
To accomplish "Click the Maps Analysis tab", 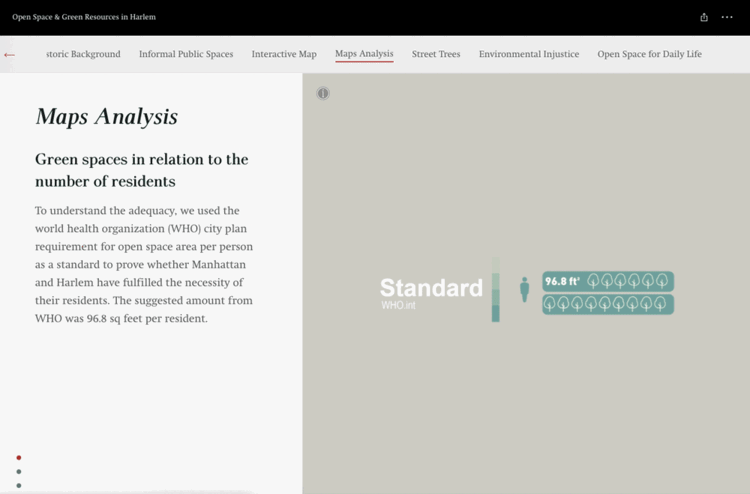I will coord(364,54).
